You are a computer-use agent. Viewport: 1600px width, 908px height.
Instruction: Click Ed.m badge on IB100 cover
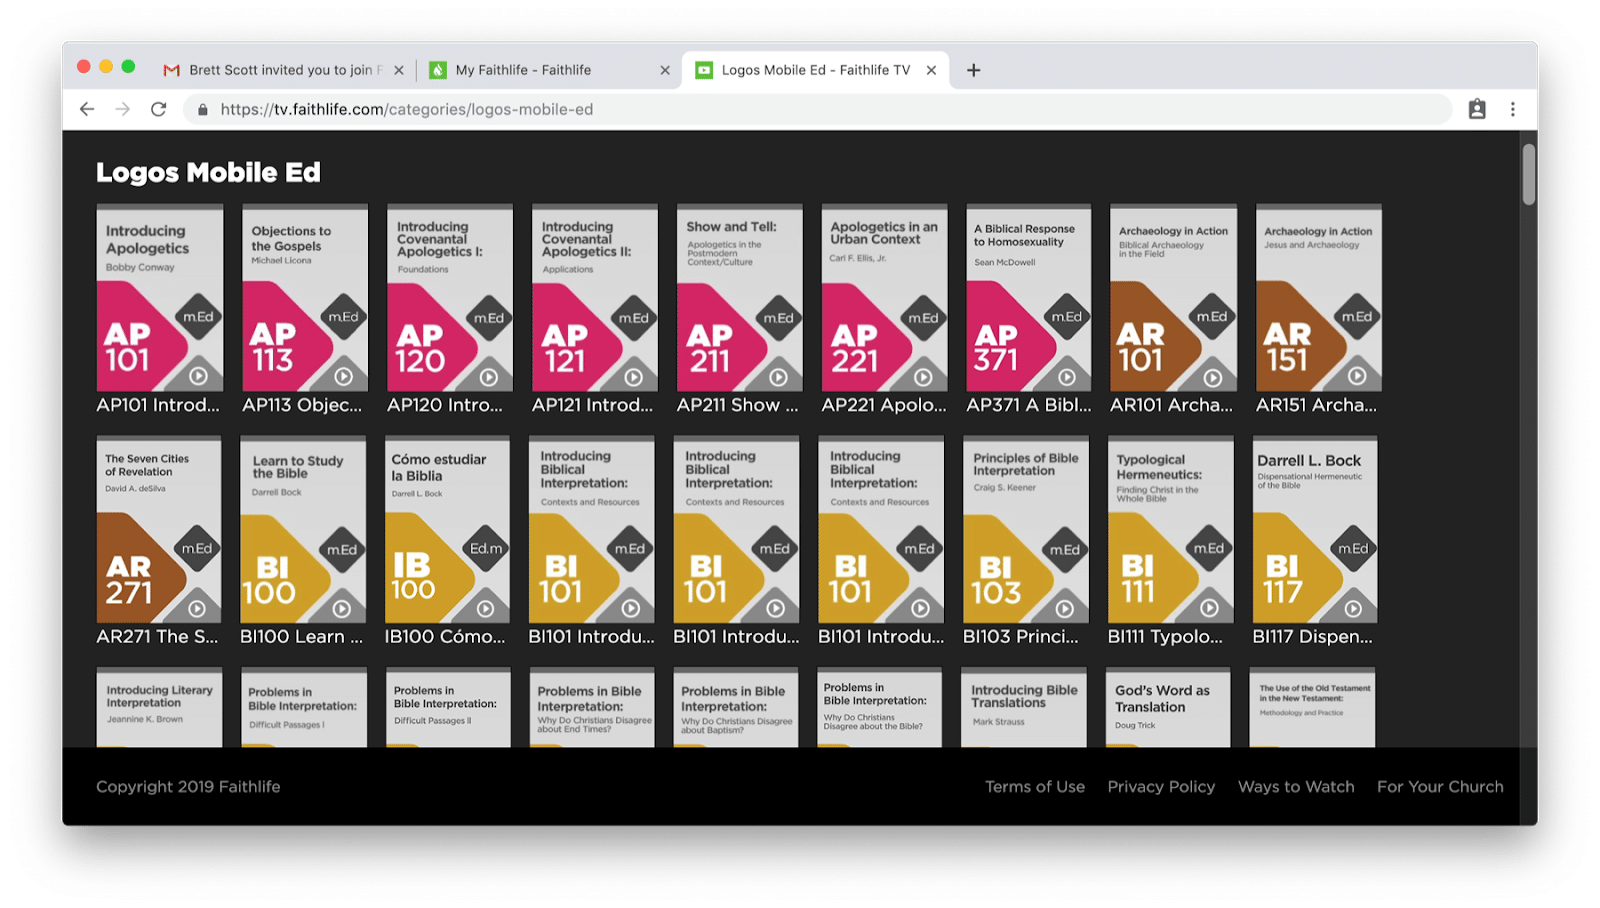(486, 548)
